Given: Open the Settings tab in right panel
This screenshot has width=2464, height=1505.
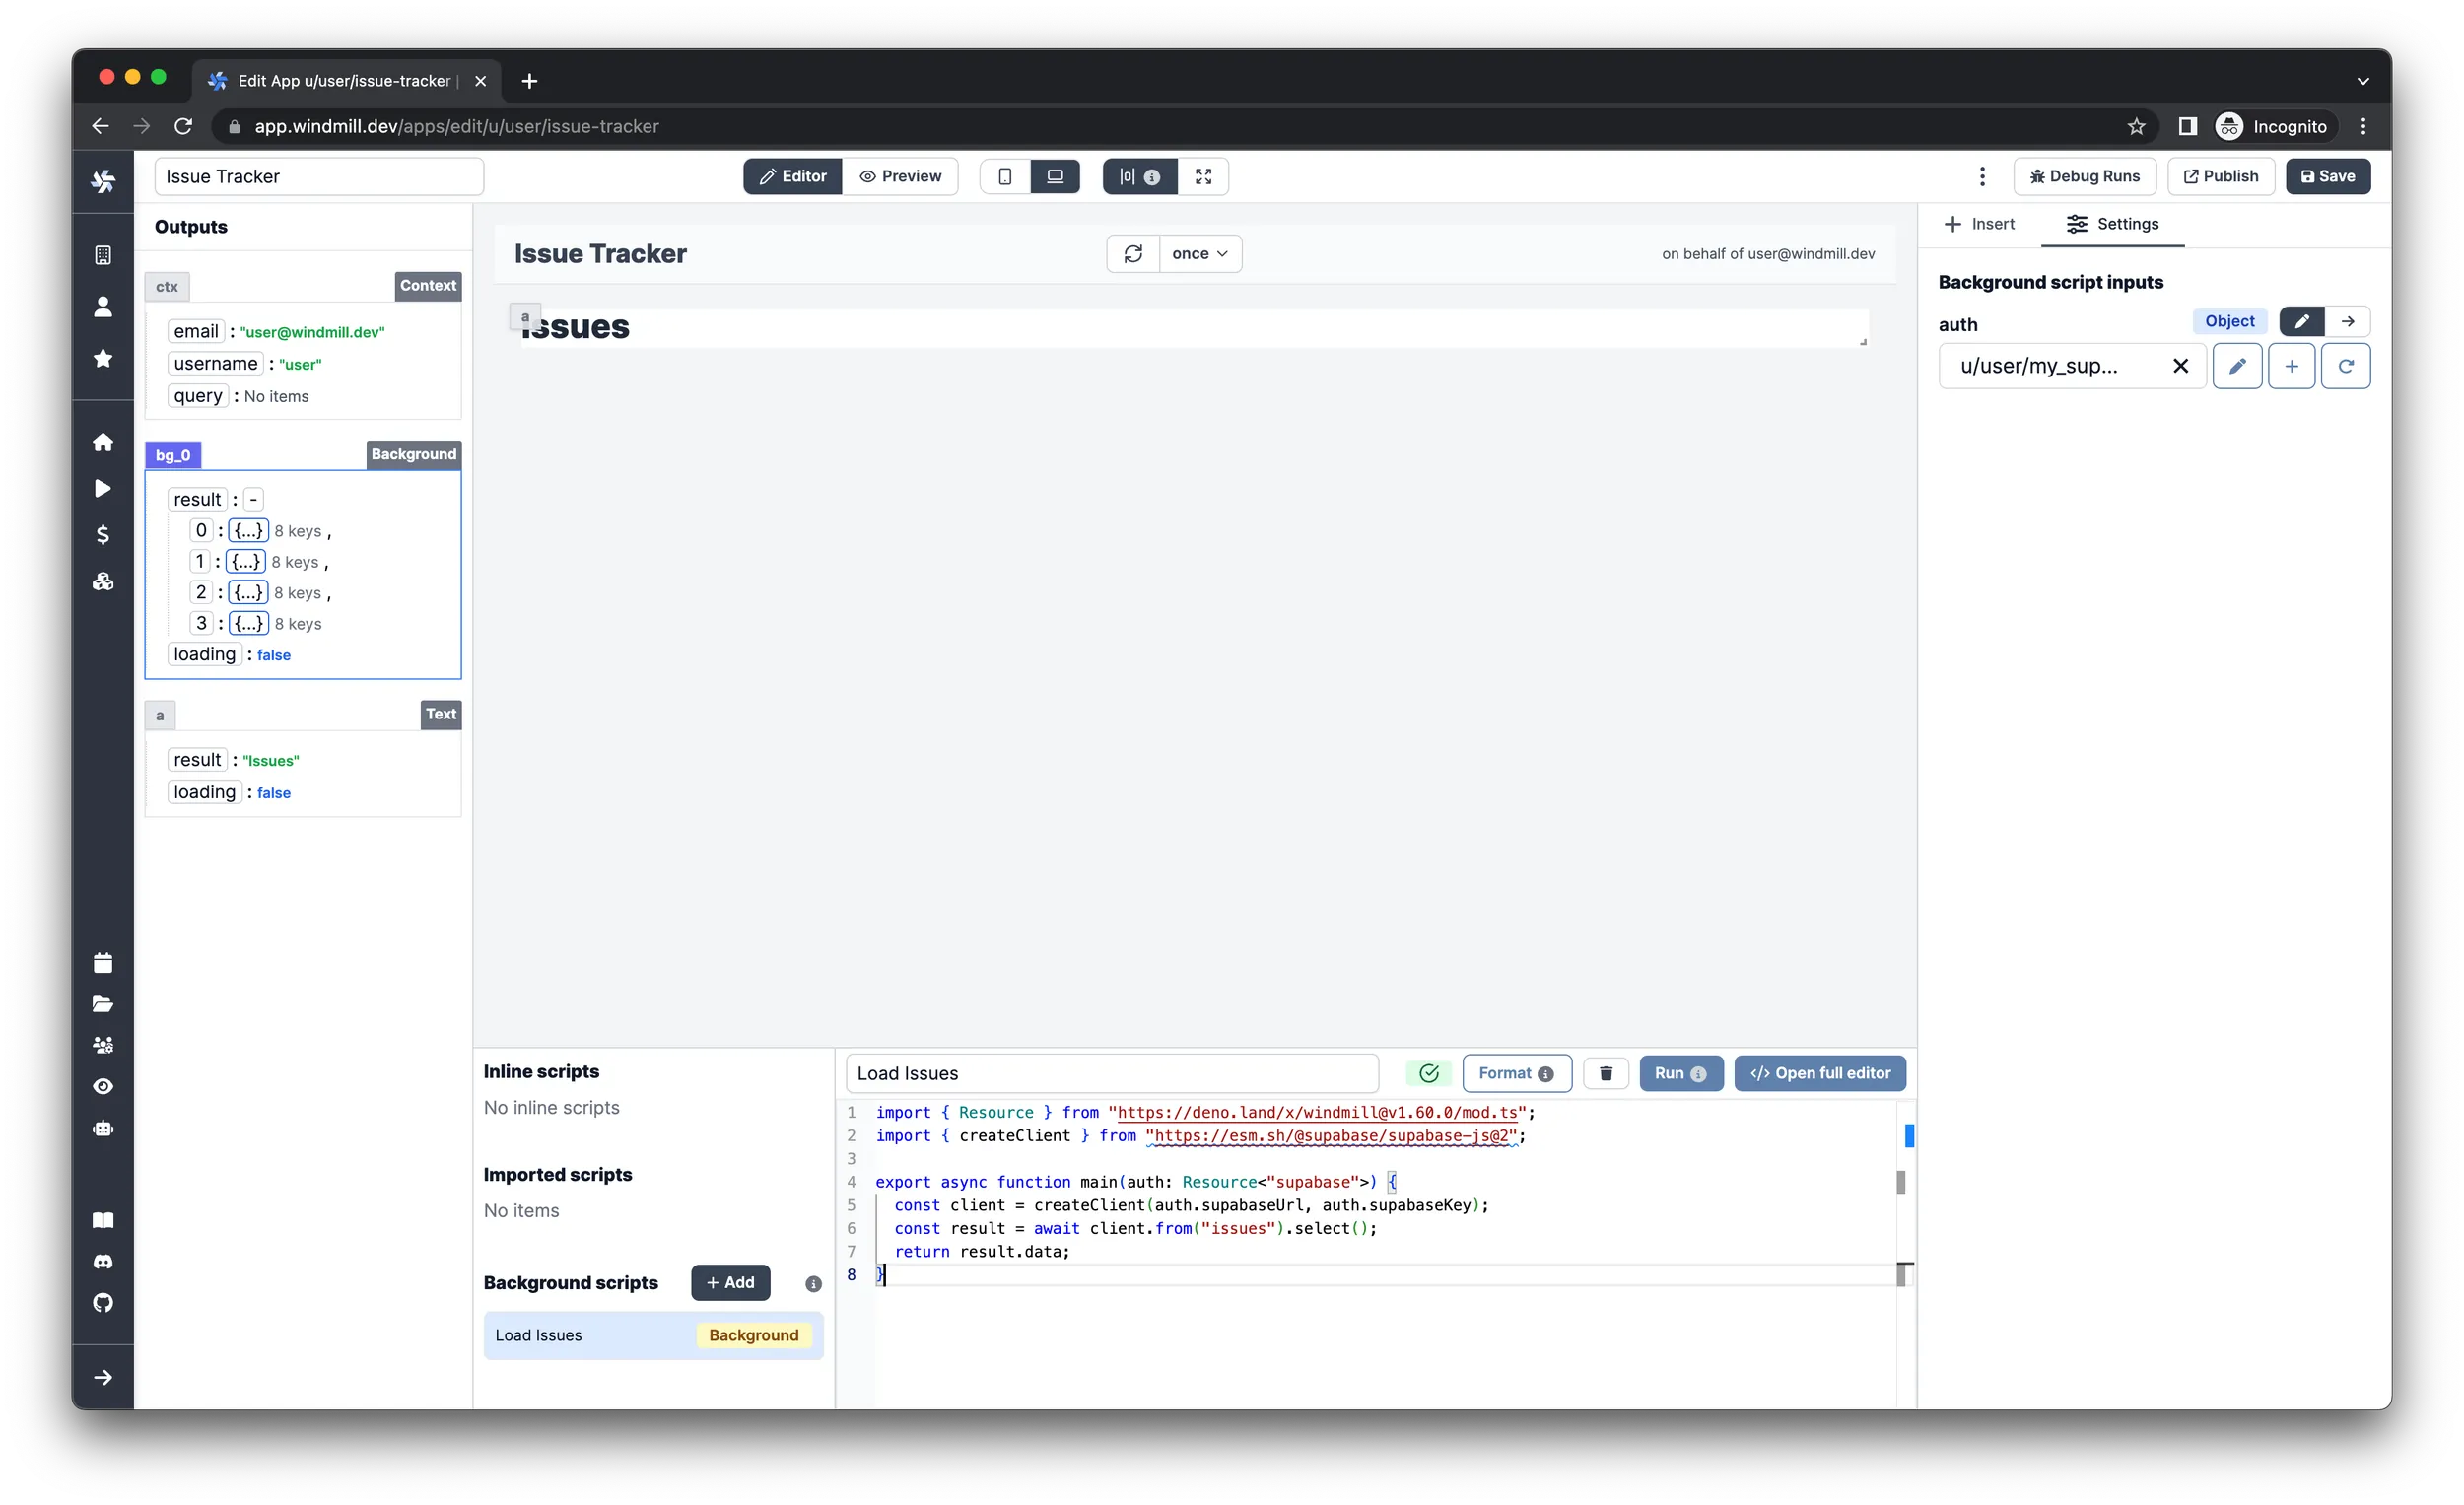Looking at the screenshot, I should (2112, 224).
